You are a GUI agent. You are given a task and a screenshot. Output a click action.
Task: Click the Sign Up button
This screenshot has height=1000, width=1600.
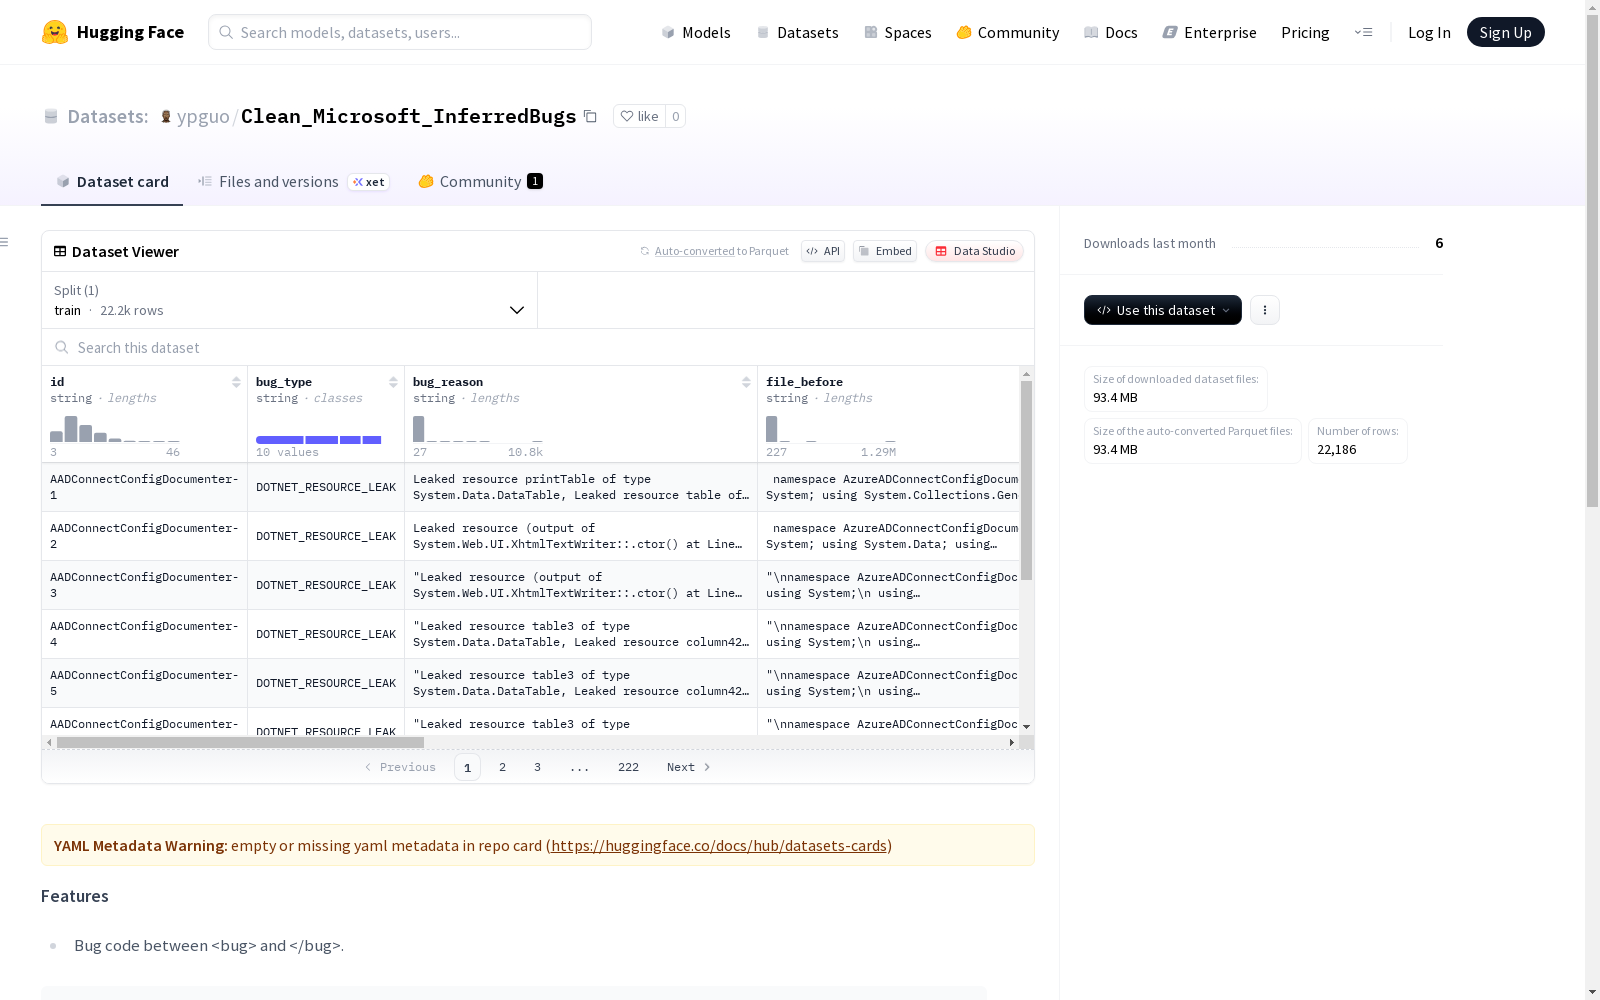(1506, 32)
